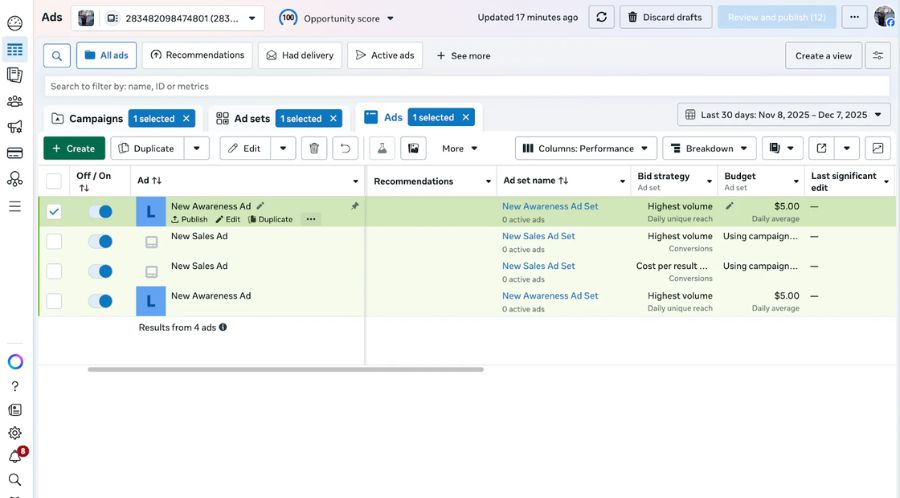900x498 pixels.
Task: Click the Create a view button
Action: (x=823, y=56)
